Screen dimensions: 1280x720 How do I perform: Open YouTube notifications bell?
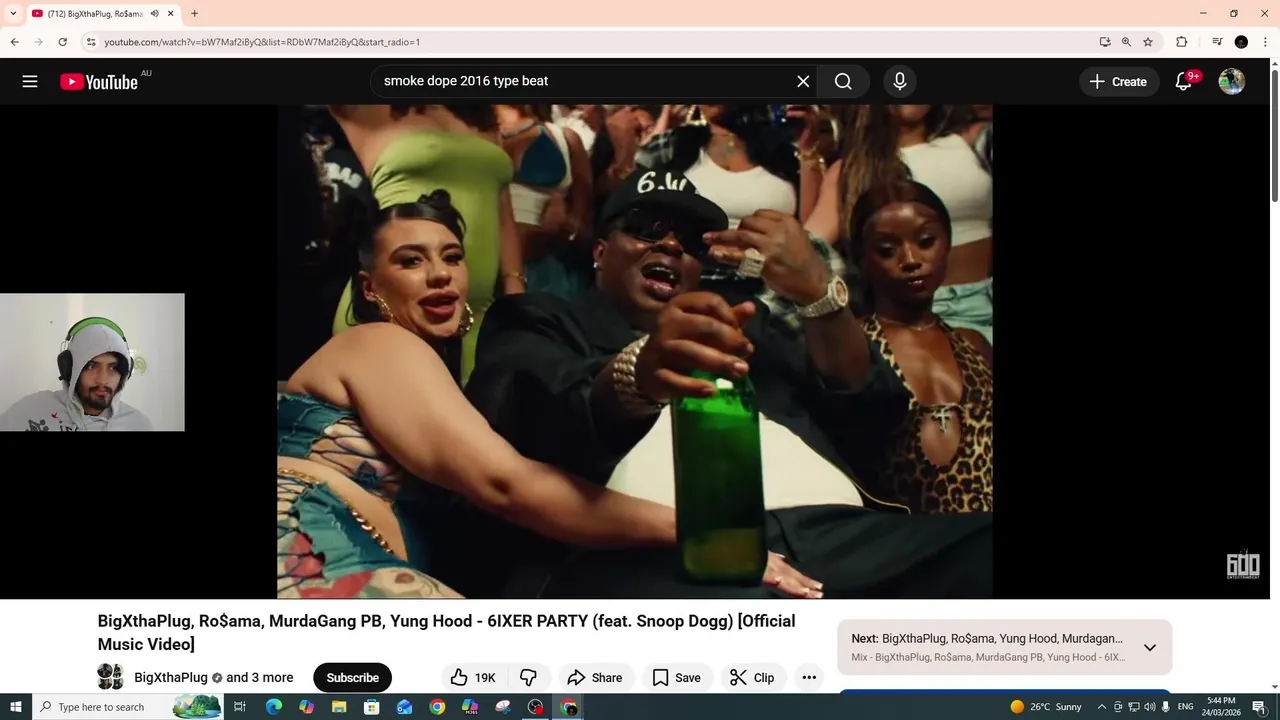[1184, 82]
